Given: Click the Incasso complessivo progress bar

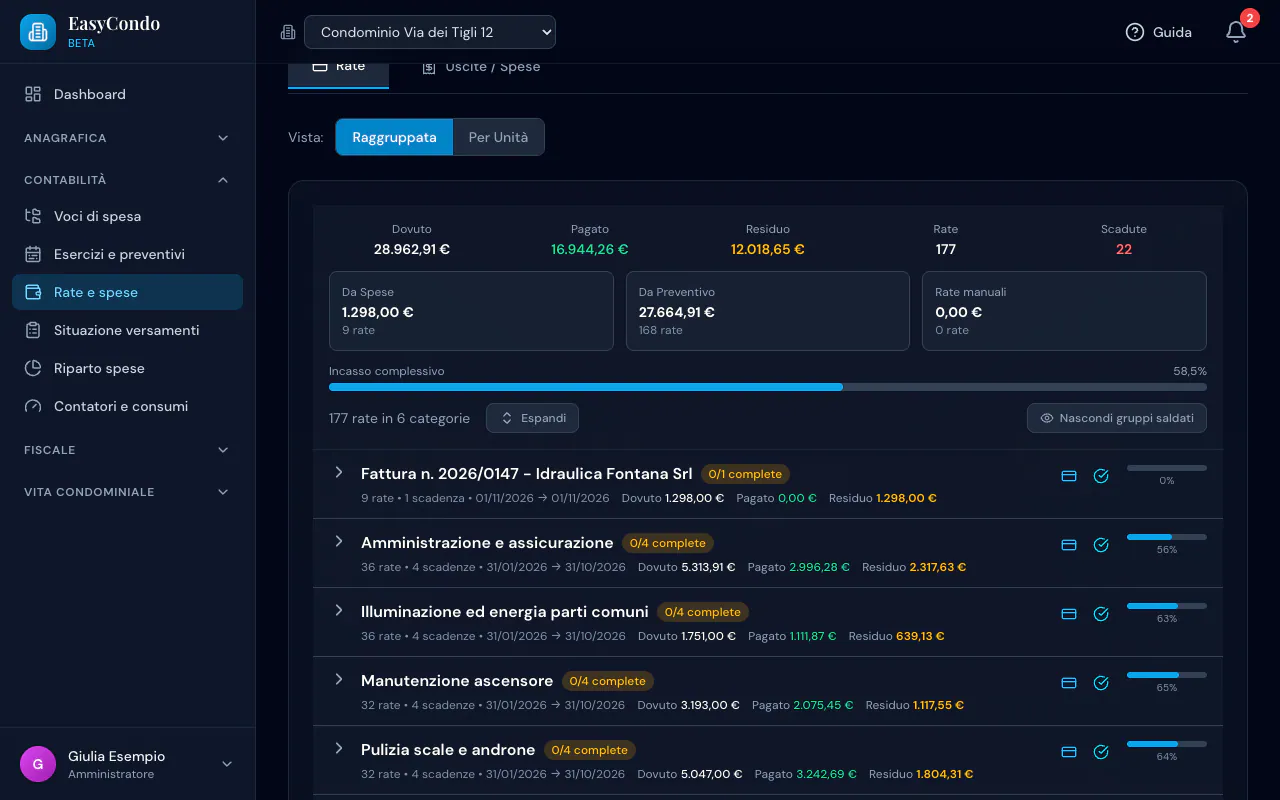Looking at the screenshot, I should (x=768, y=387).
